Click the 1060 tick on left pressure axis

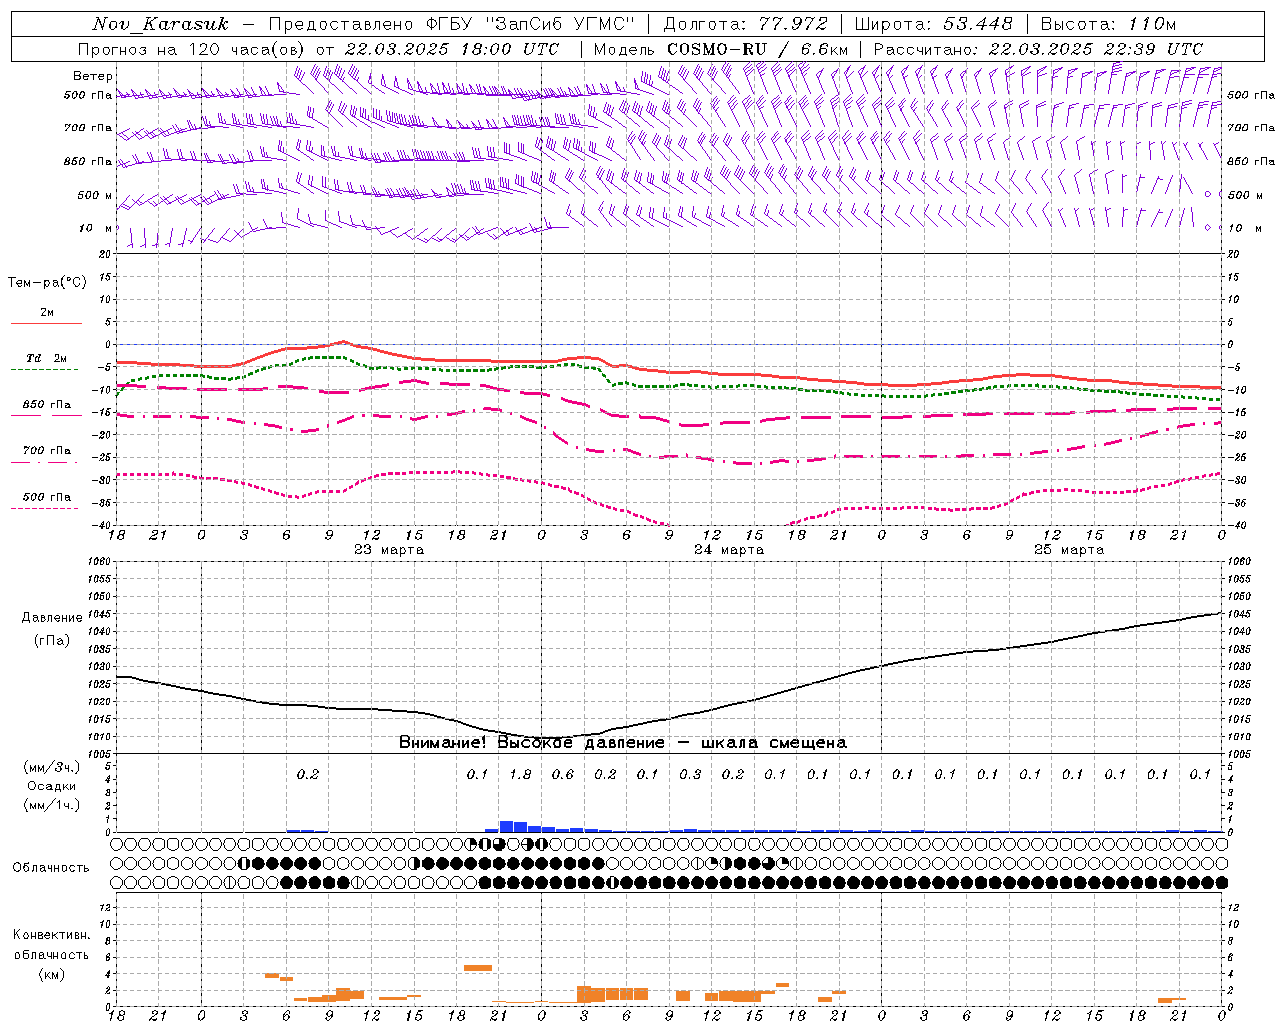click(x=99, y=562)
